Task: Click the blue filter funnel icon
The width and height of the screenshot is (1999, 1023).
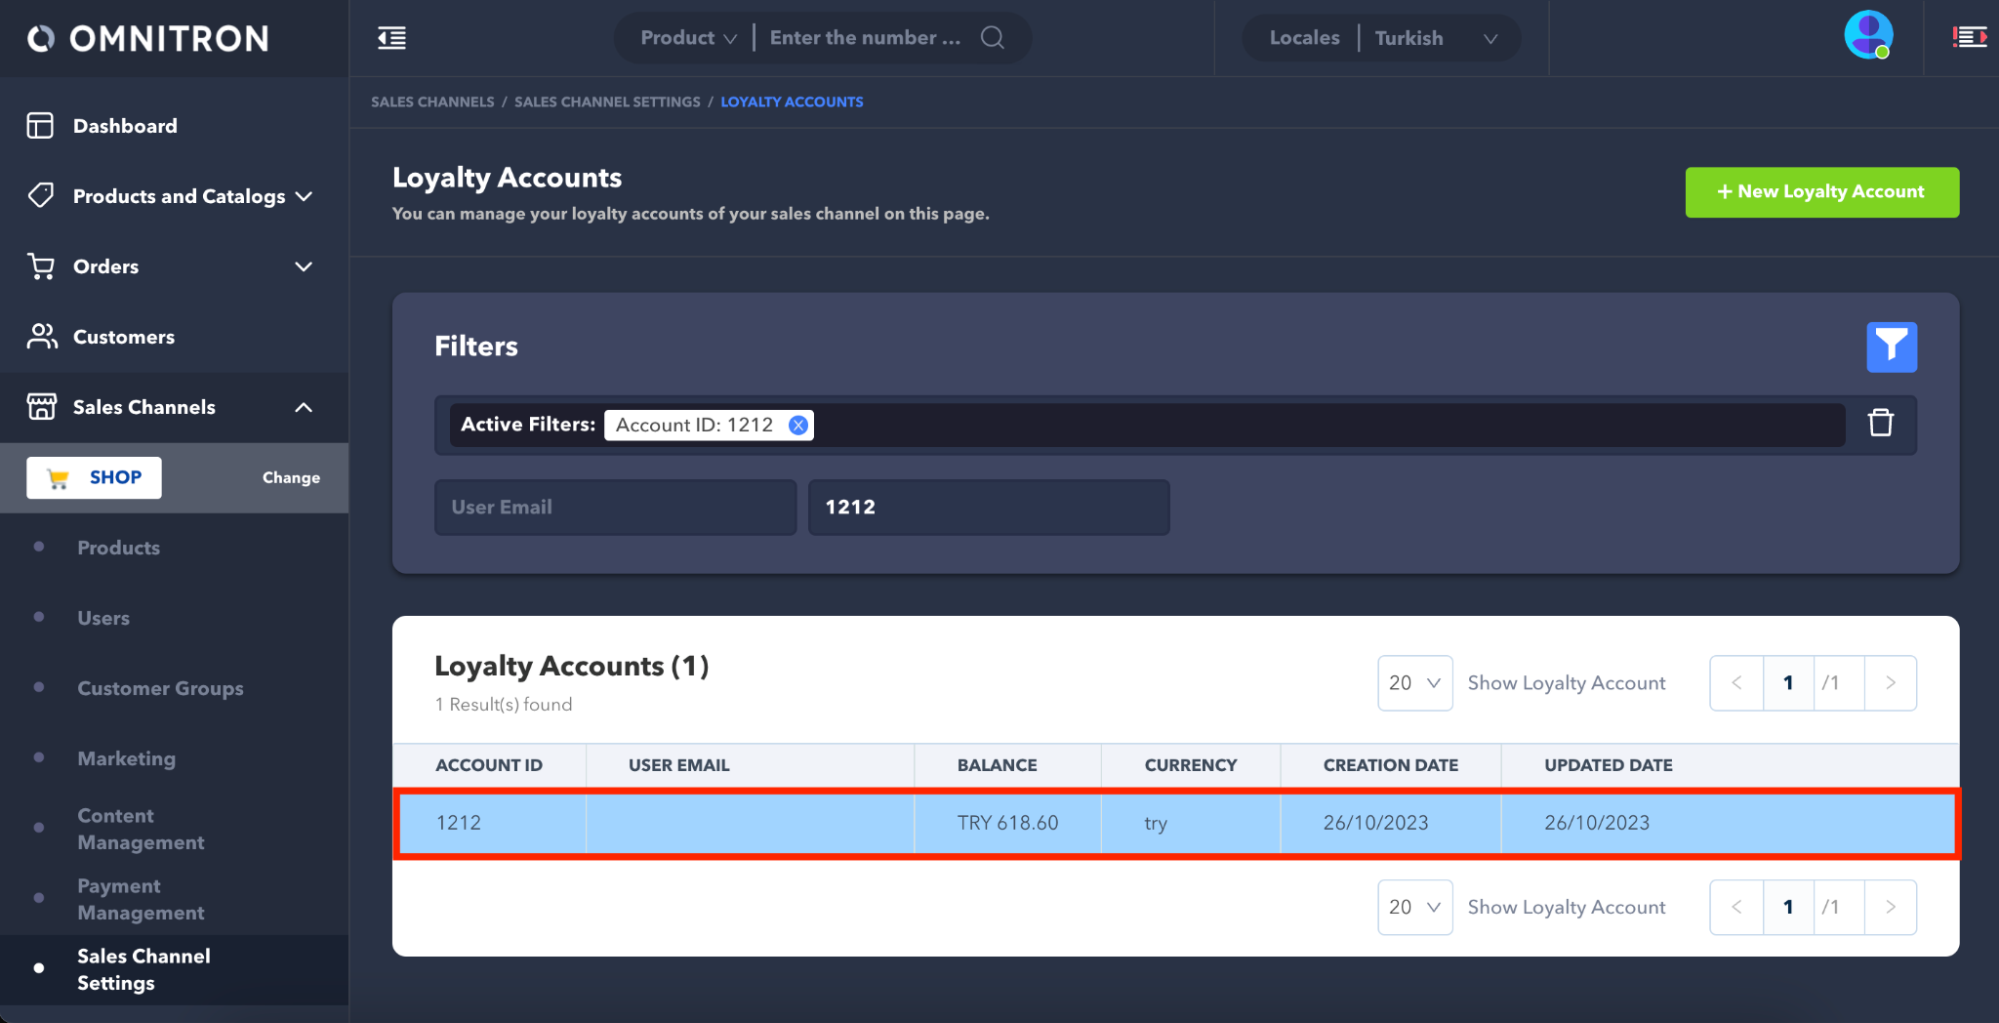Action: [x=1890, y=347]
